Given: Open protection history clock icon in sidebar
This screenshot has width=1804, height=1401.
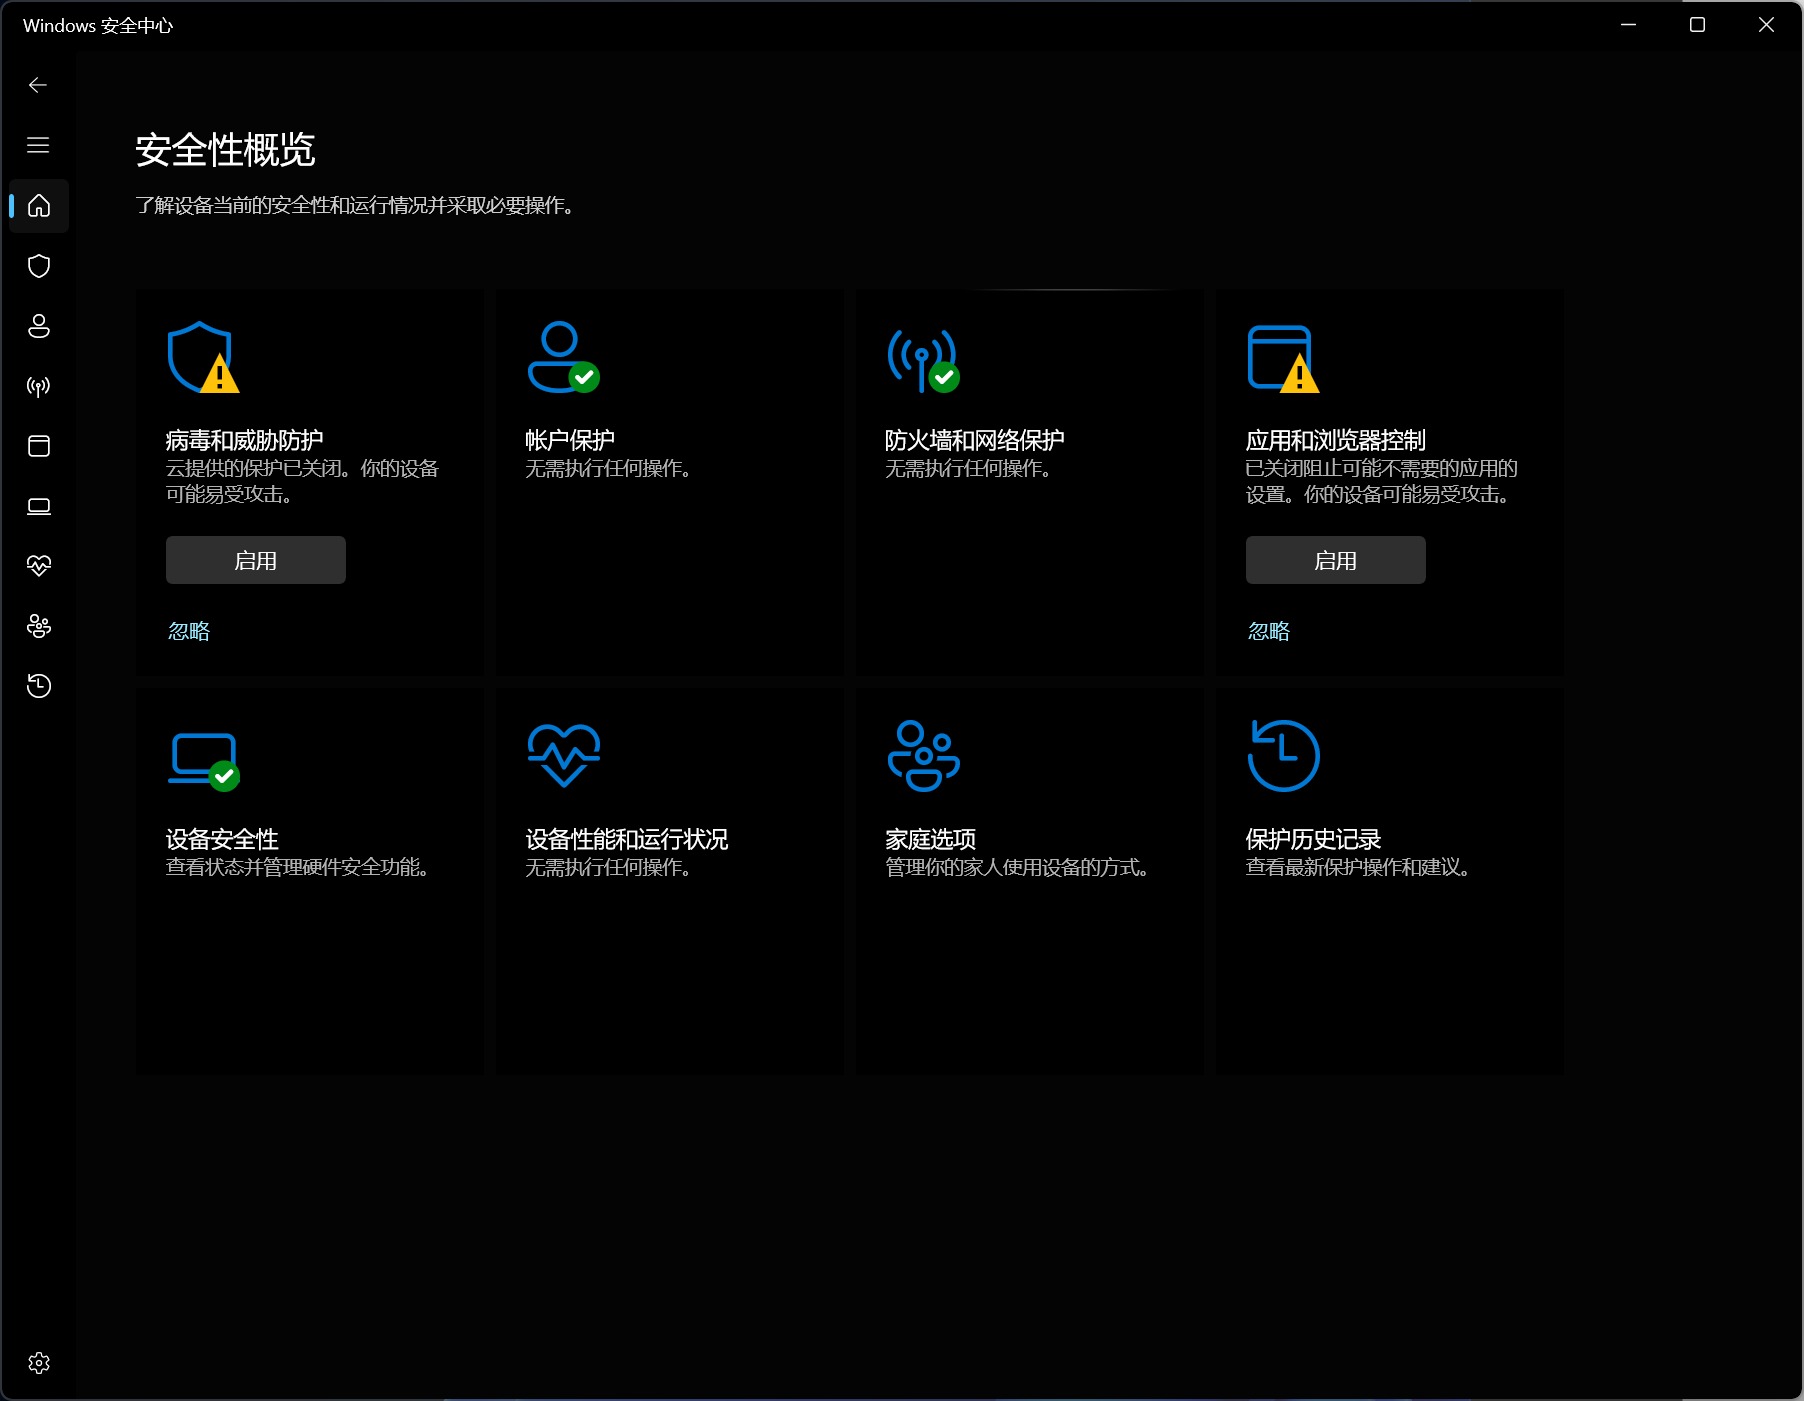Looking at the screenshot, I should click(38, 685).
